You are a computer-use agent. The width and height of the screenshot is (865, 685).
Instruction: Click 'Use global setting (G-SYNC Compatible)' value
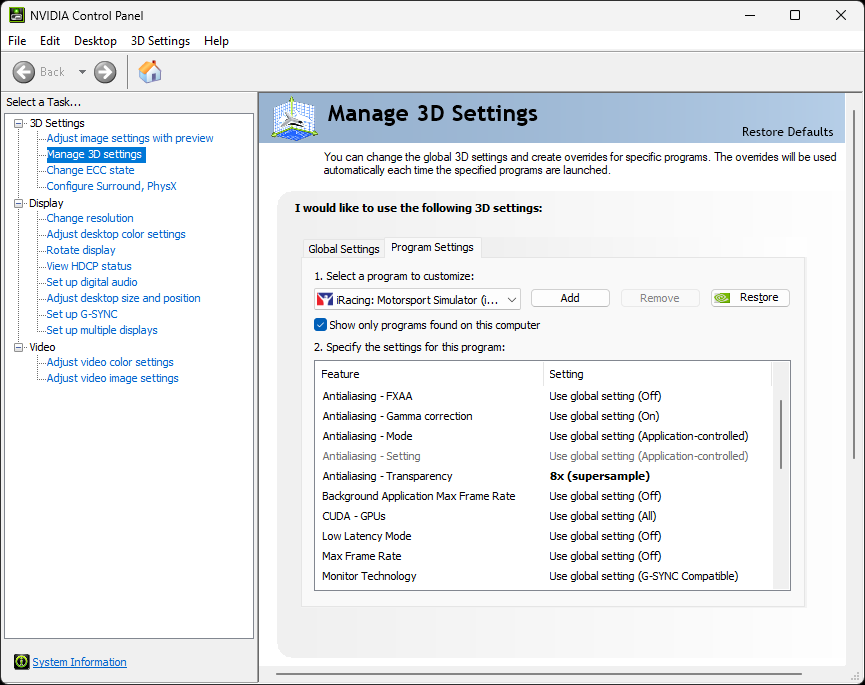pos(644,576)
